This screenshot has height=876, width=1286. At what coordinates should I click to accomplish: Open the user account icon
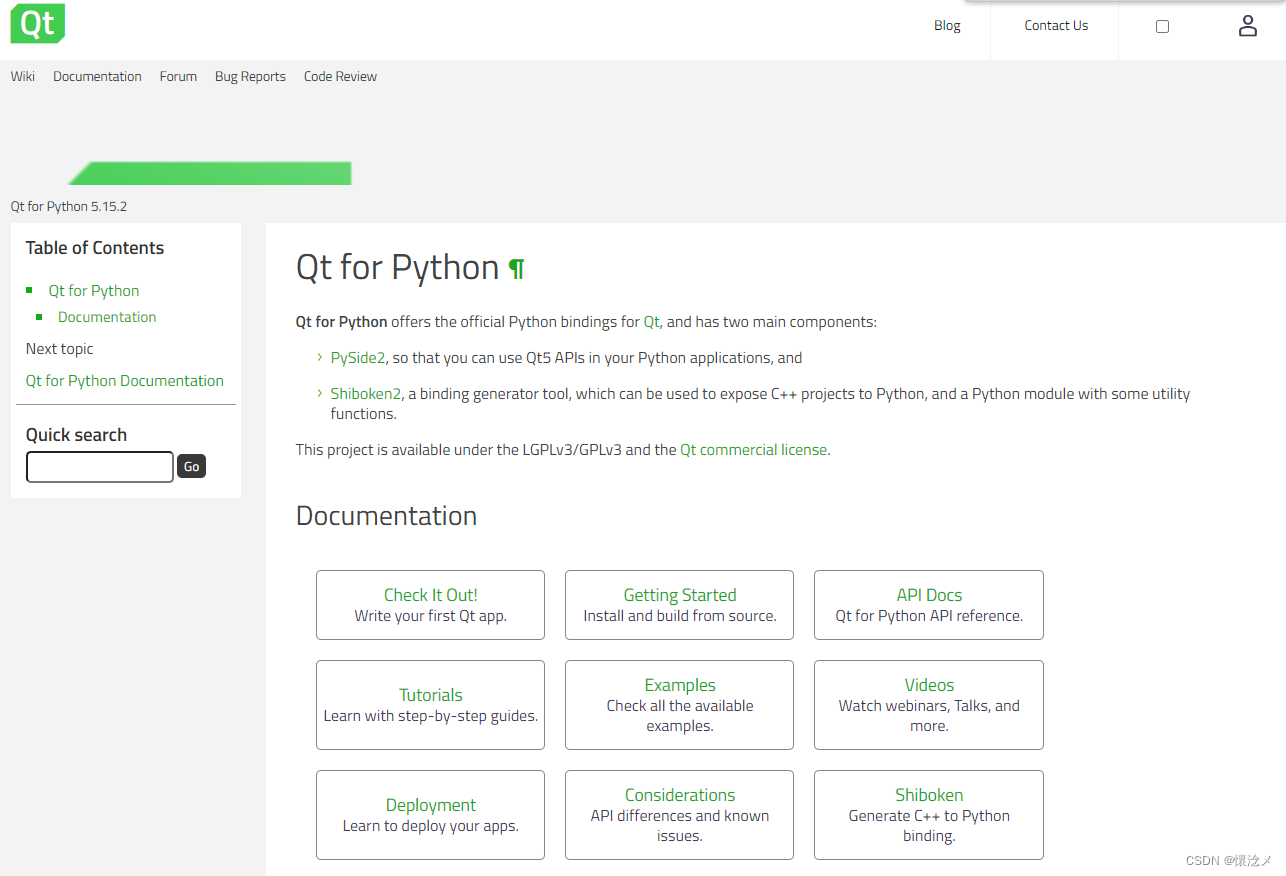coord(1247,26)
